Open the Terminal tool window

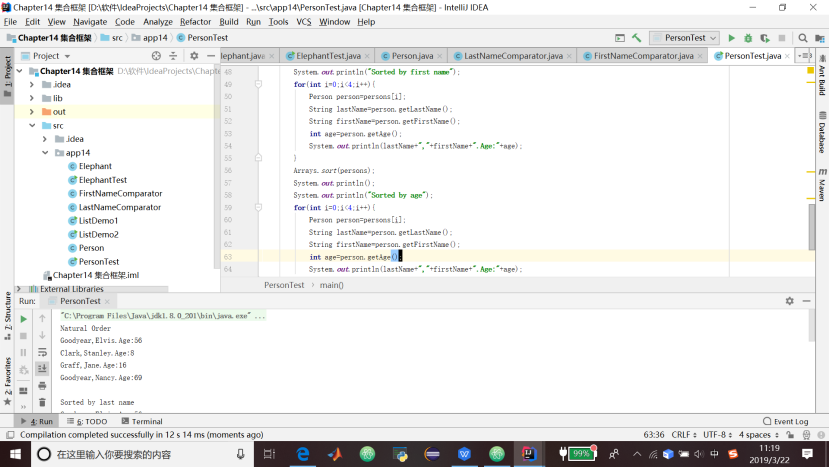[x=141, y=422]
